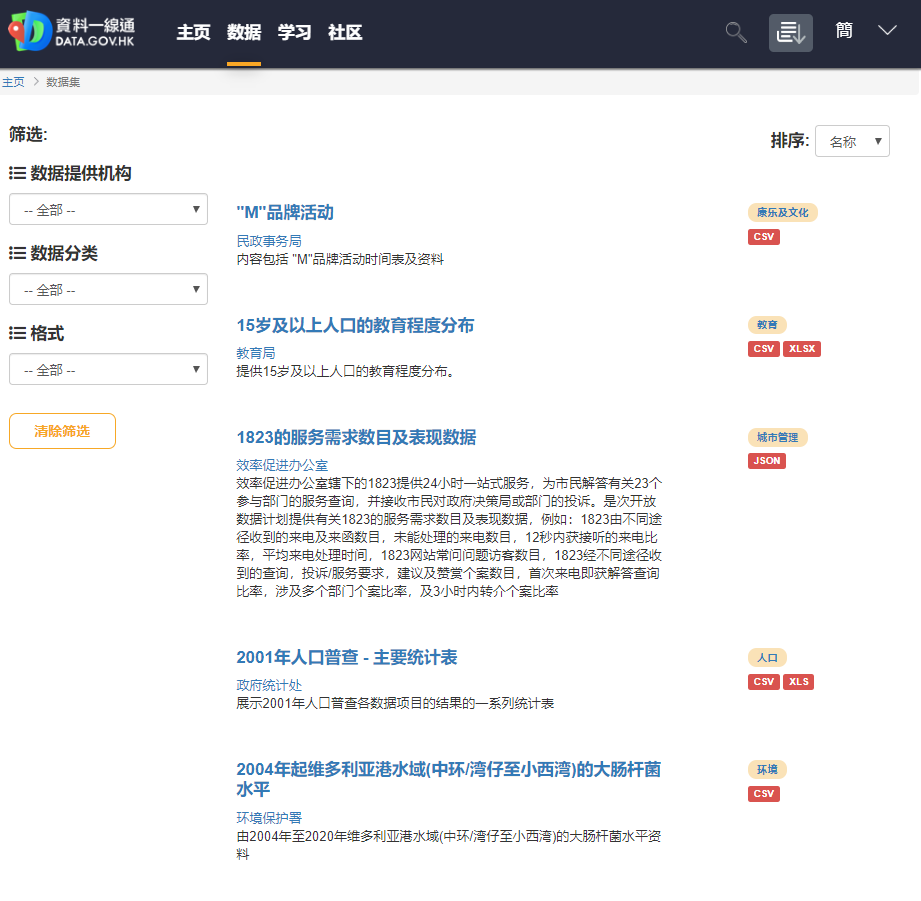Click description 展示2001年人口普查各数据项目的结果的一系列统计表

click(395, 703)
